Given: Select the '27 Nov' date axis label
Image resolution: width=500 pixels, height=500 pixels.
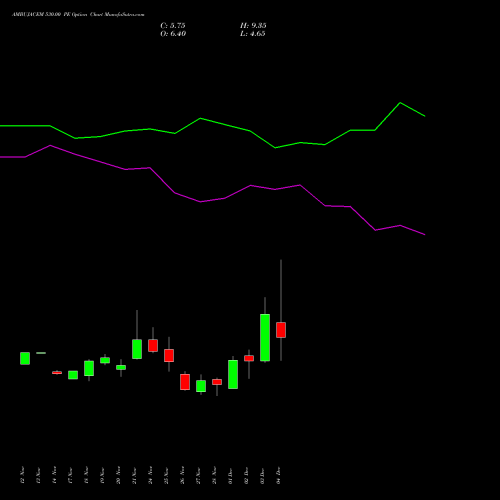Looking at the screenshot, I should tap(198, 475).
